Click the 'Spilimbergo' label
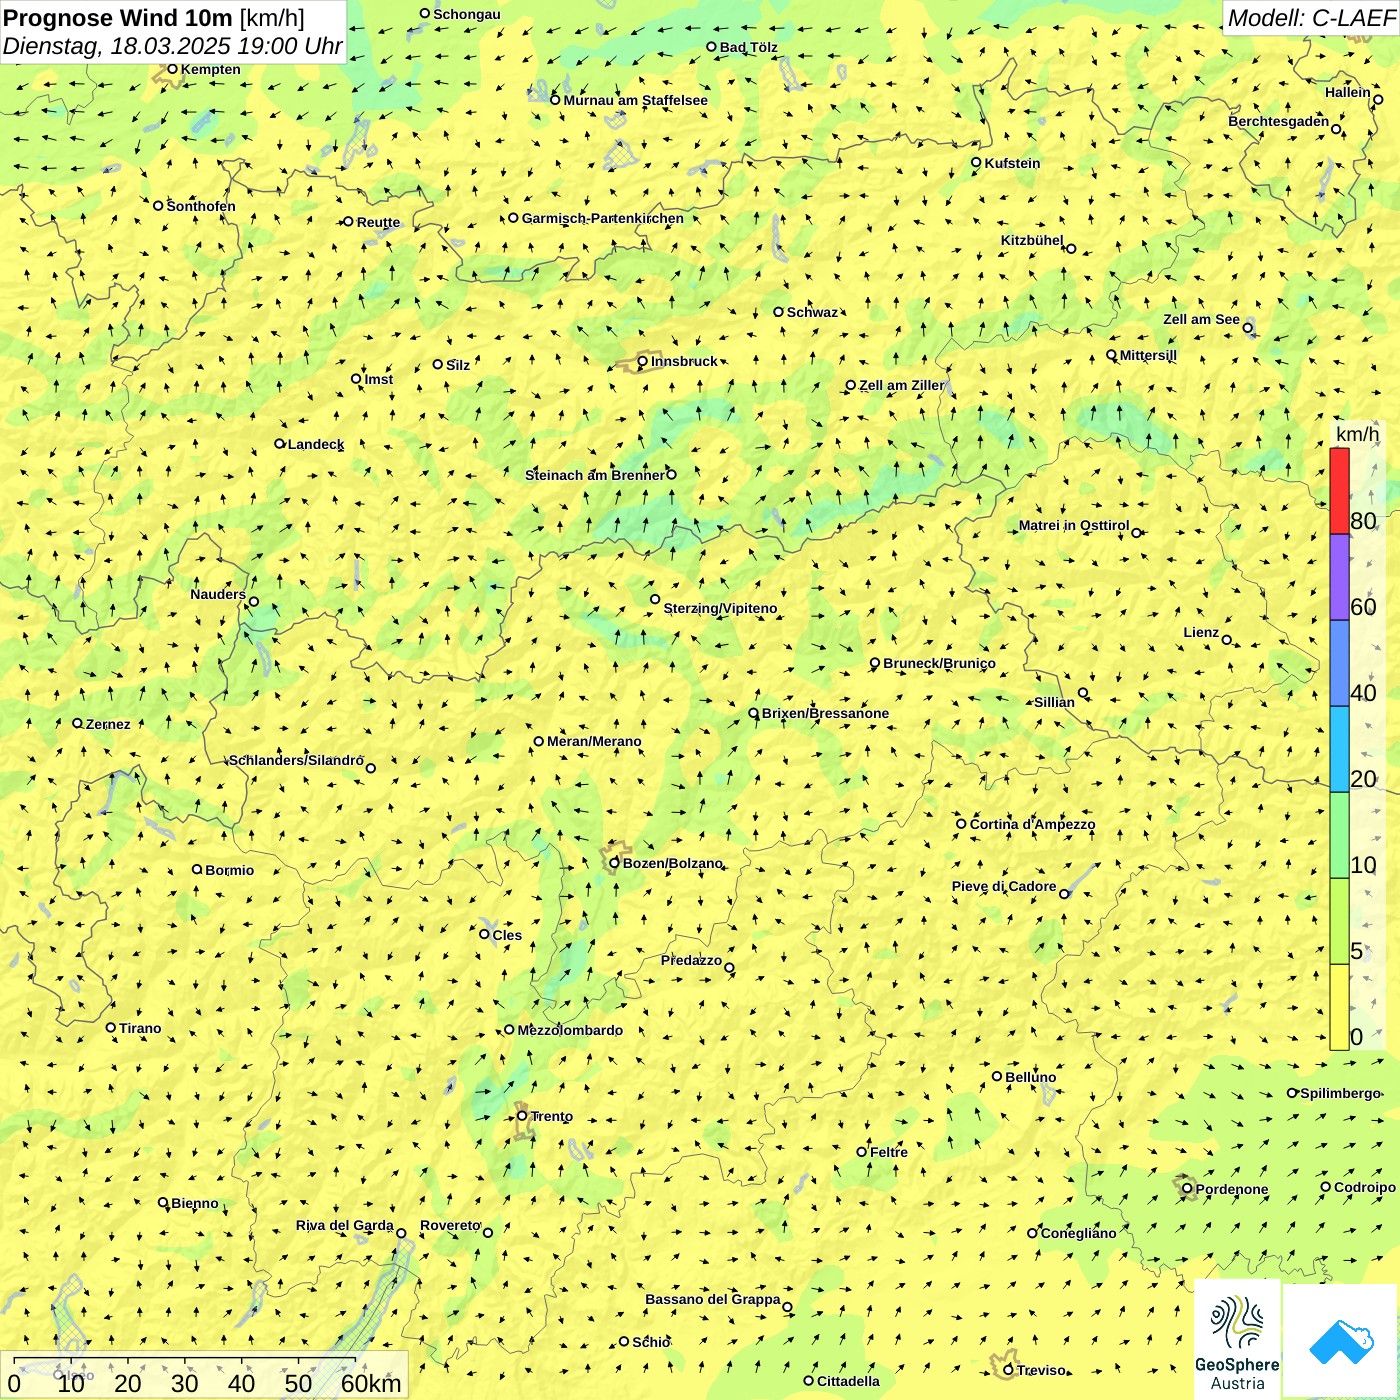This screenshot has width=1400, height=1400. click(x=1341, y=1093)
